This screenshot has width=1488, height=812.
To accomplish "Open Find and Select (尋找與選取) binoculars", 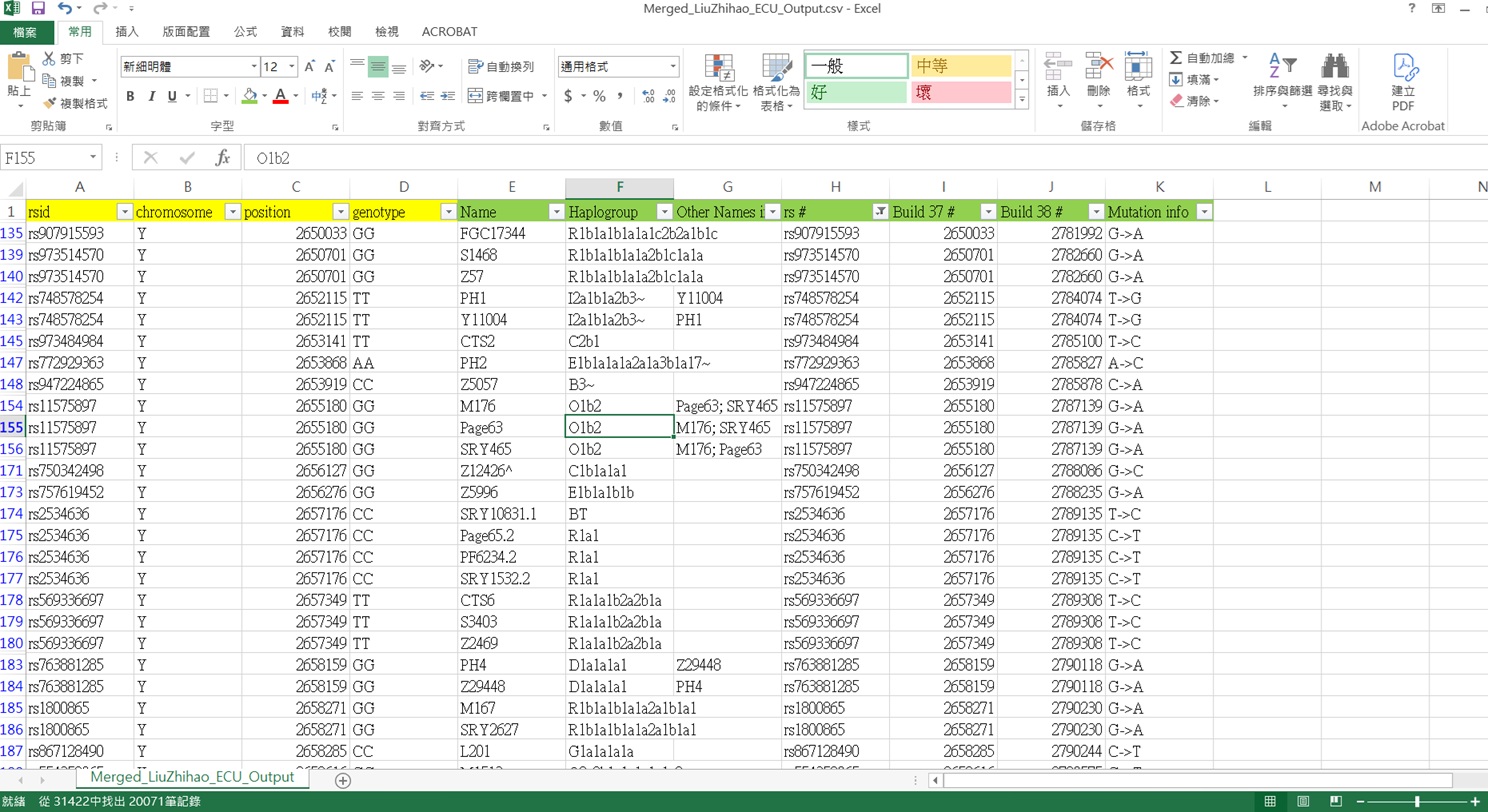I will [1335, 83].
